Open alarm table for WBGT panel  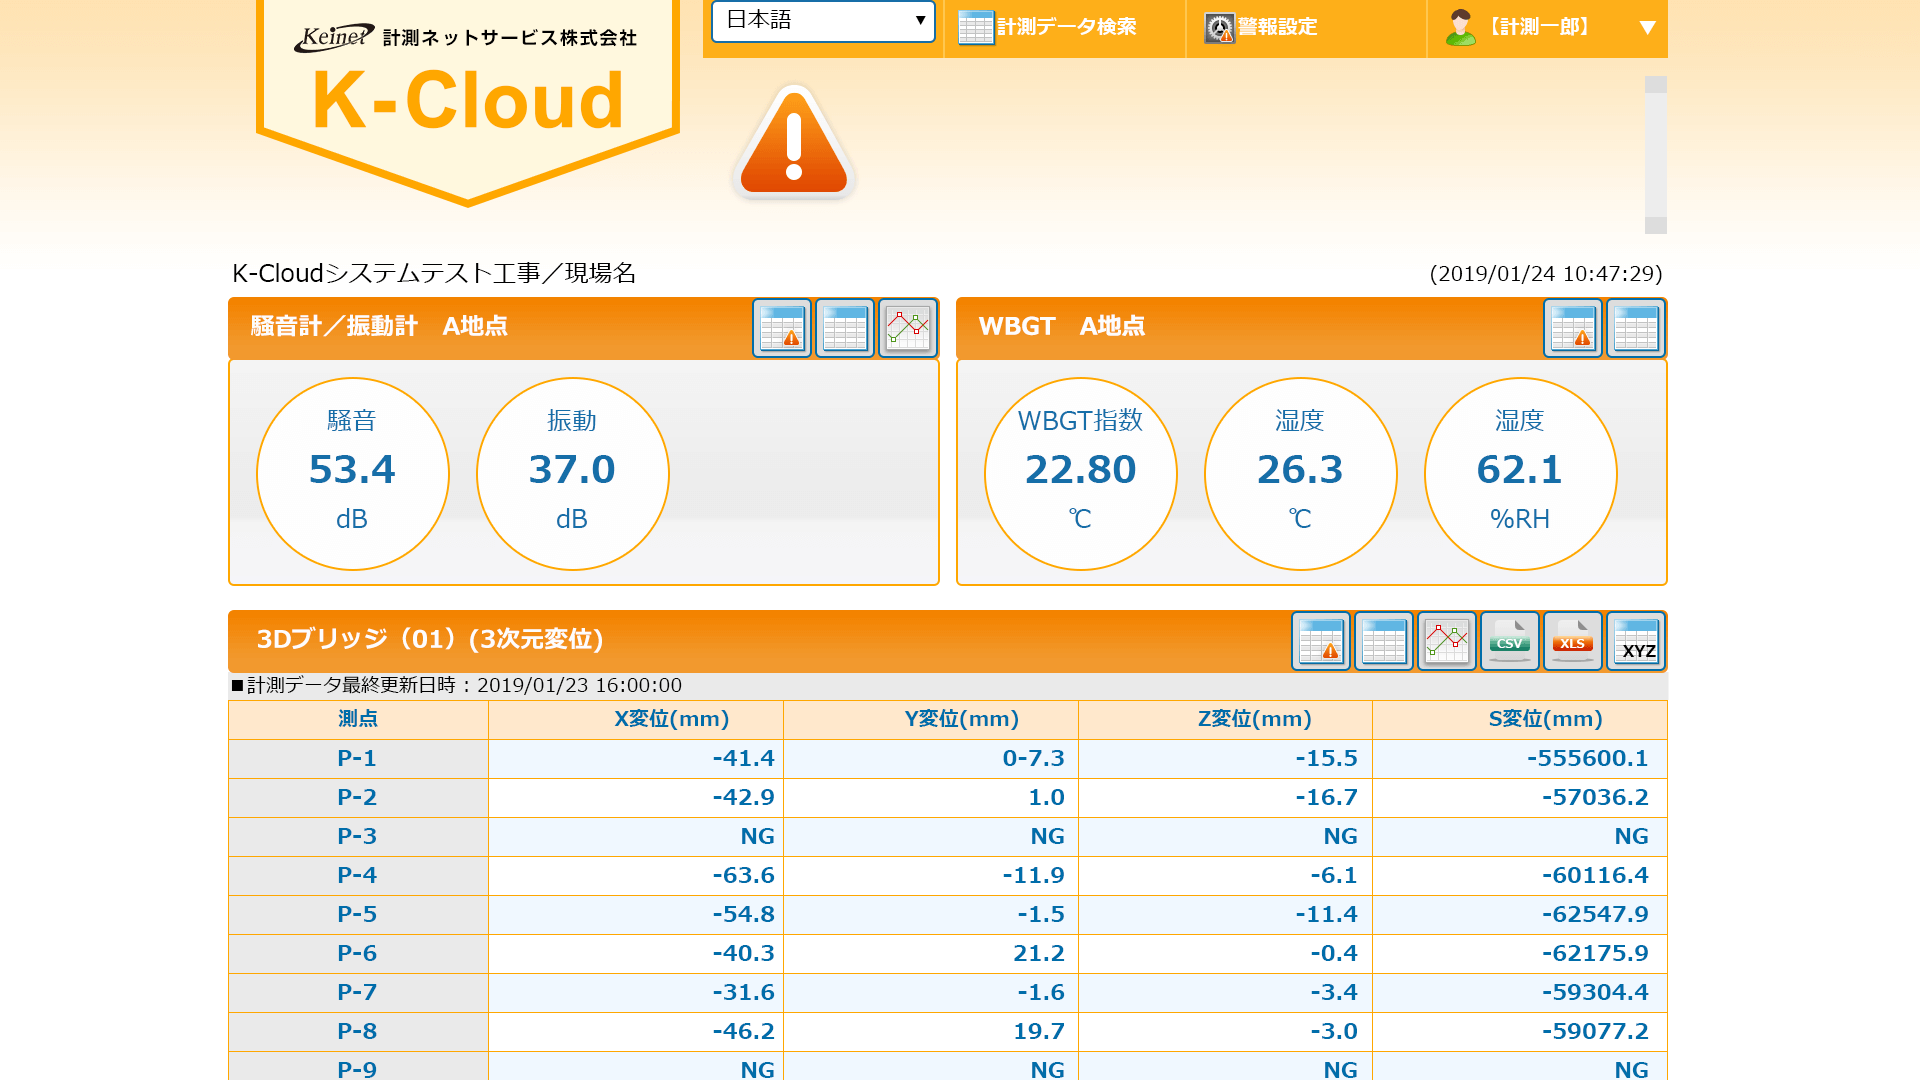[1573, 328]
